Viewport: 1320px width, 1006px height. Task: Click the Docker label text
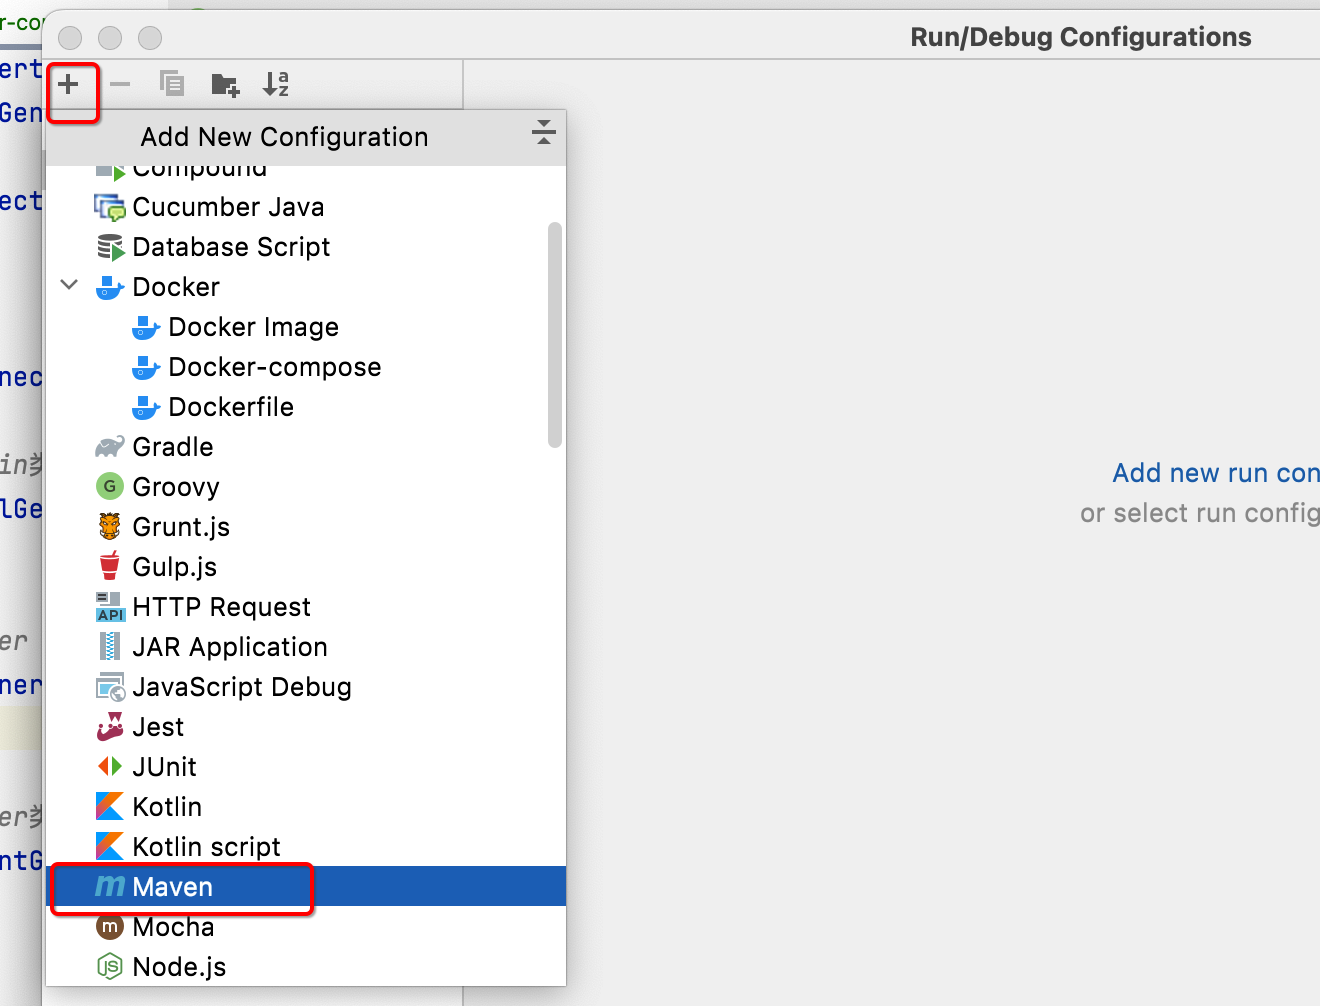pyautogui.click(x=176, y=287)
